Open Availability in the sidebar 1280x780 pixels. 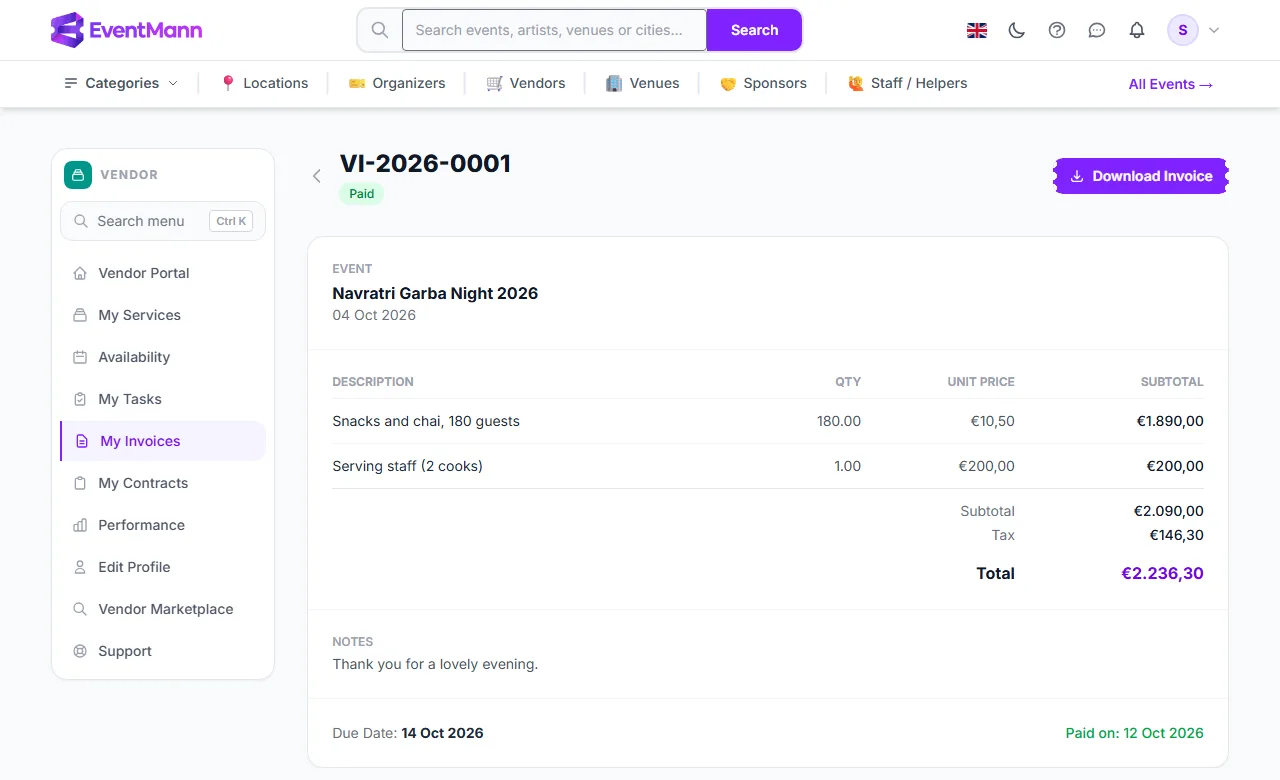[x=163, y=357]
